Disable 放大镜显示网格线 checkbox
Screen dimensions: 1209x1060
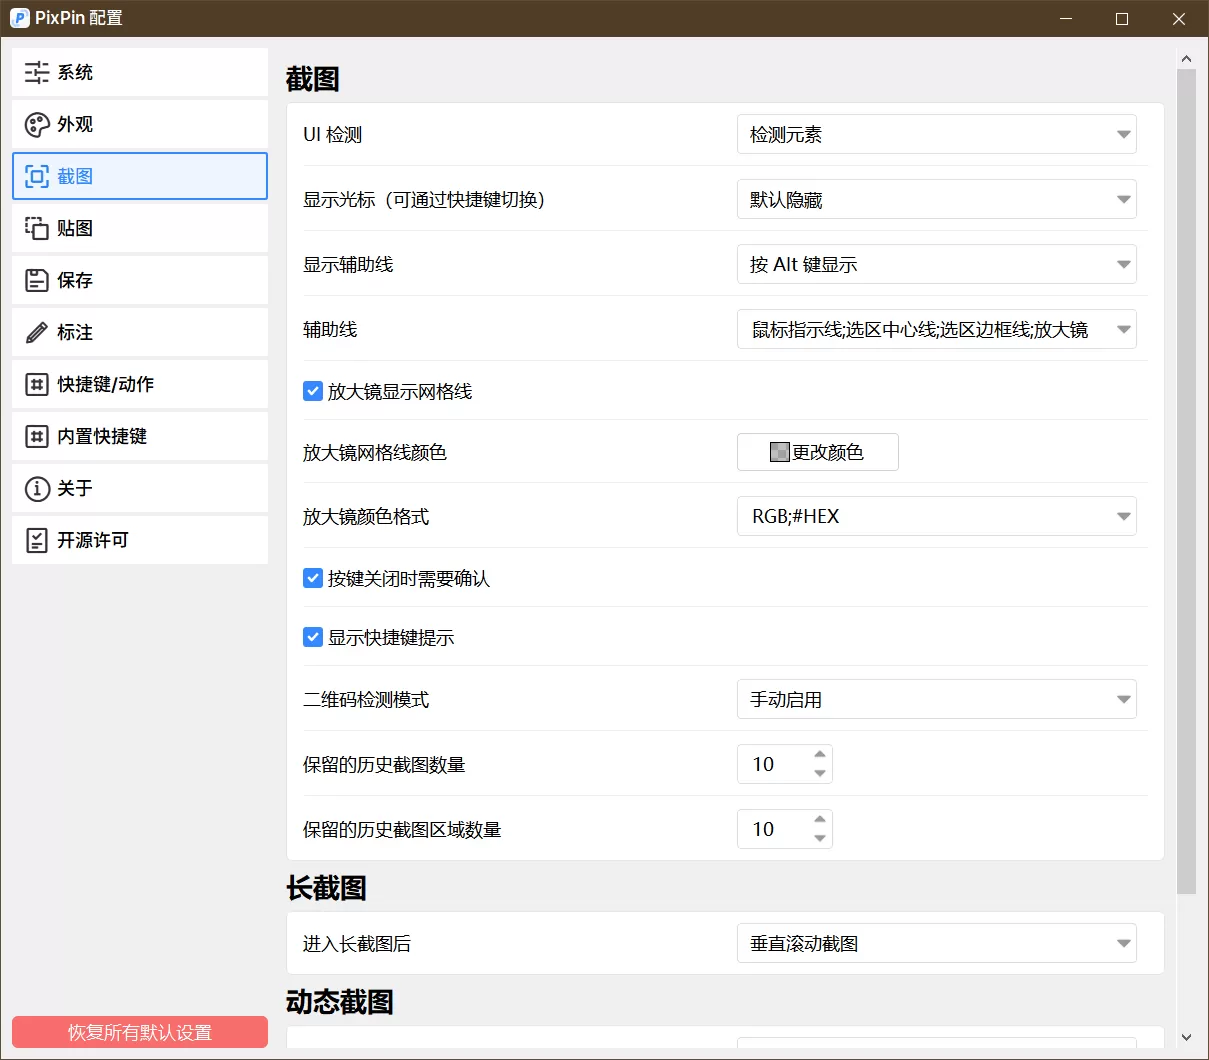pos(313,391)
